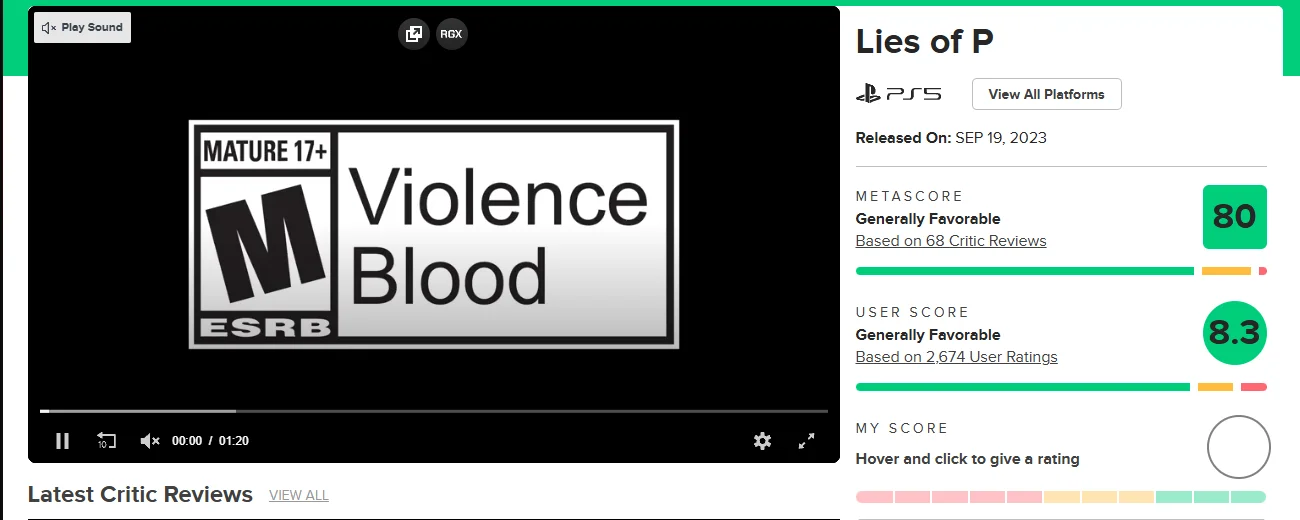Seek on the video progress bar
The width and height of the screenshot is (1300, 520).
pyautogui.click(x=434, y=411)
